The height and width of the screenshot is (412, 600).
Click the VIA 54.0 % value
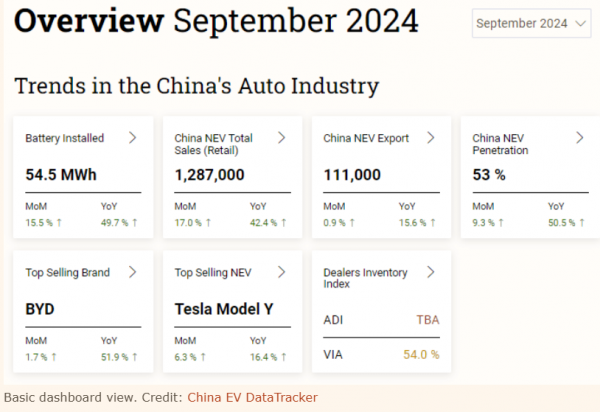(421, 354)
